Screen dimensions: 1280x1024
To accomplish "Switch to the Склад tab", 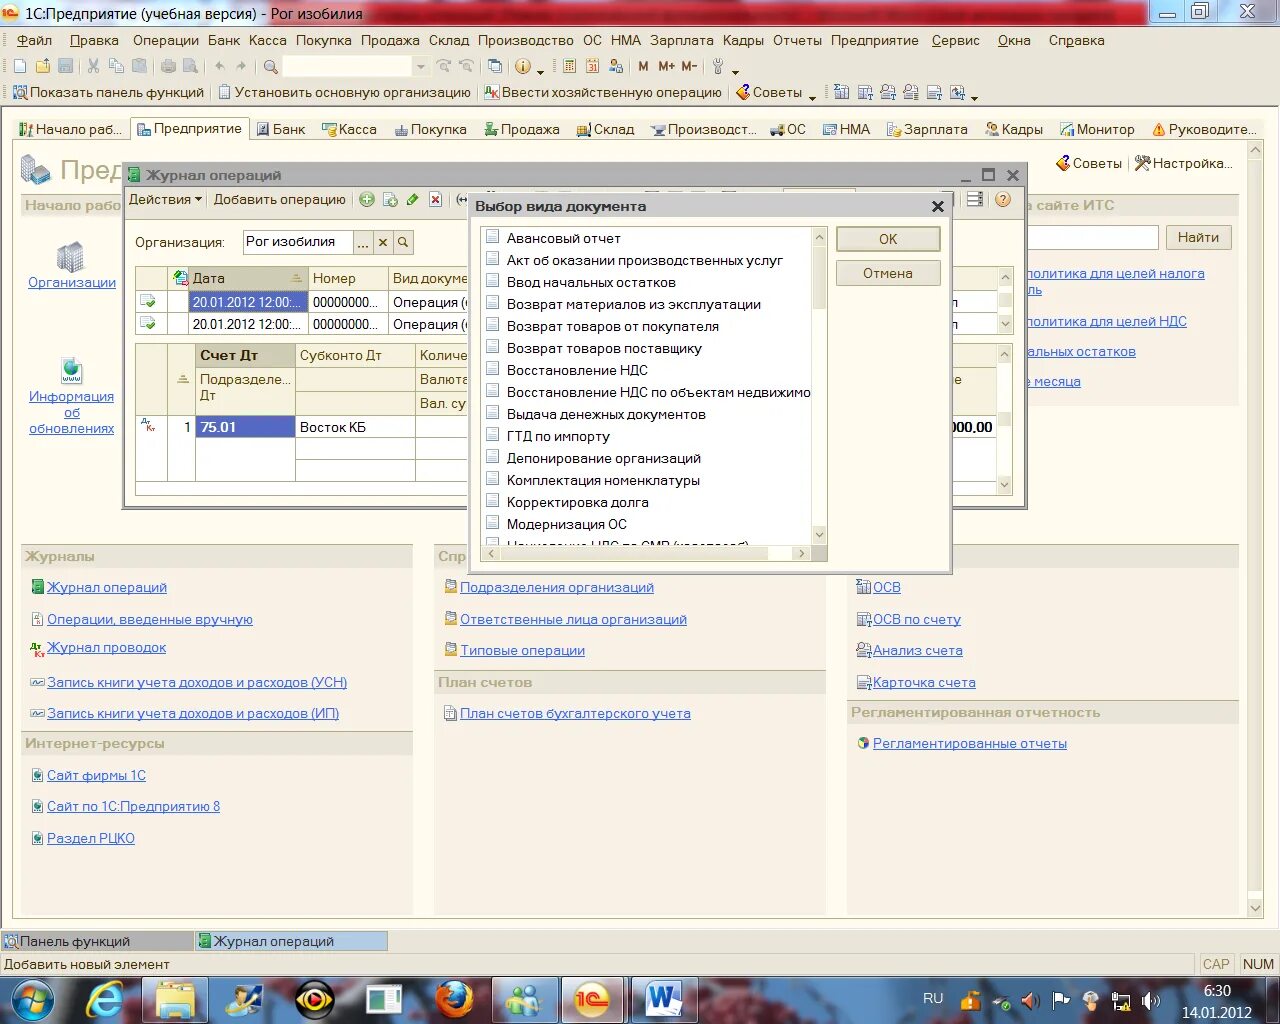I will coord(605,129).
